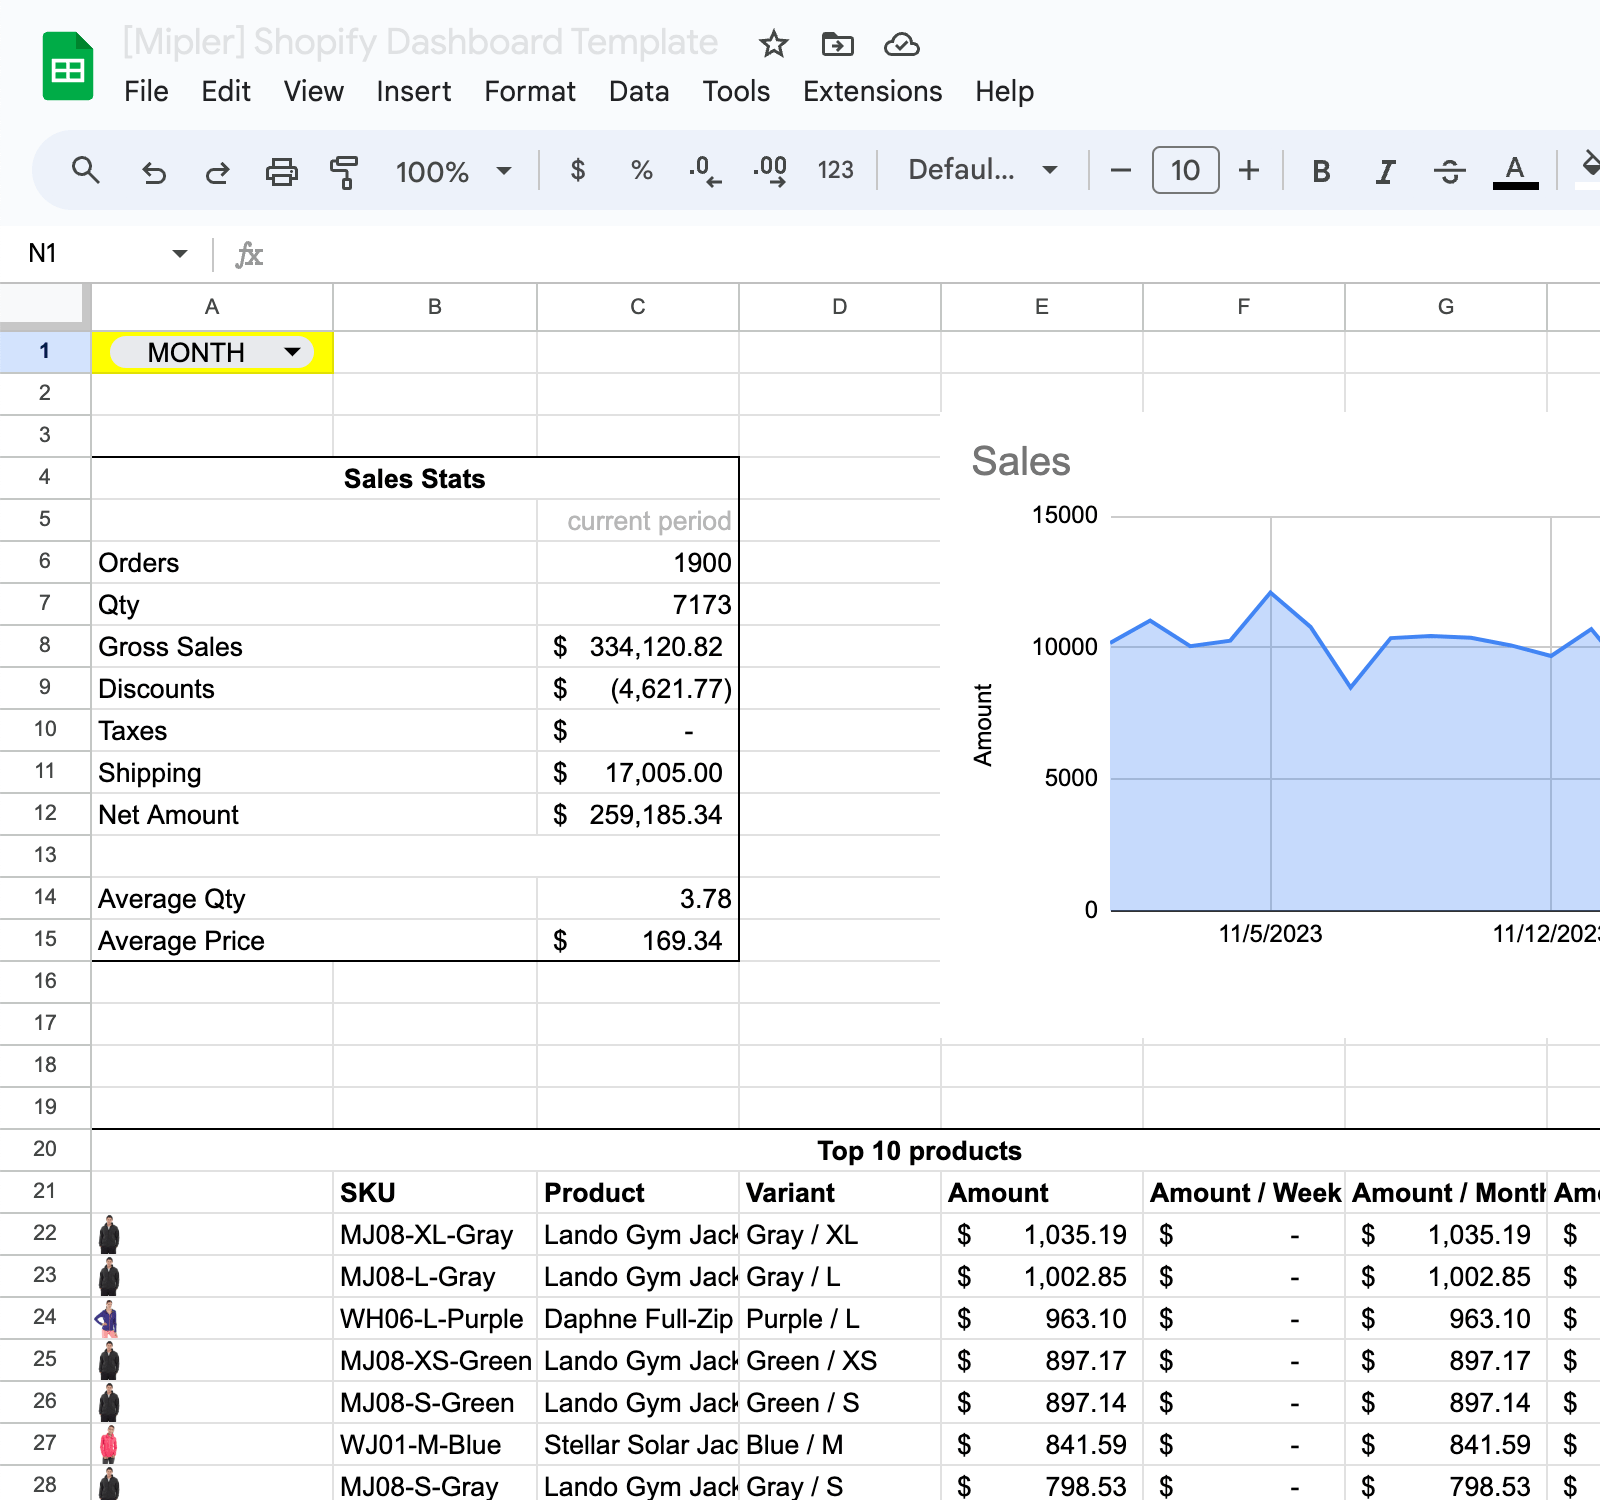Open the text color picker

1515,170
